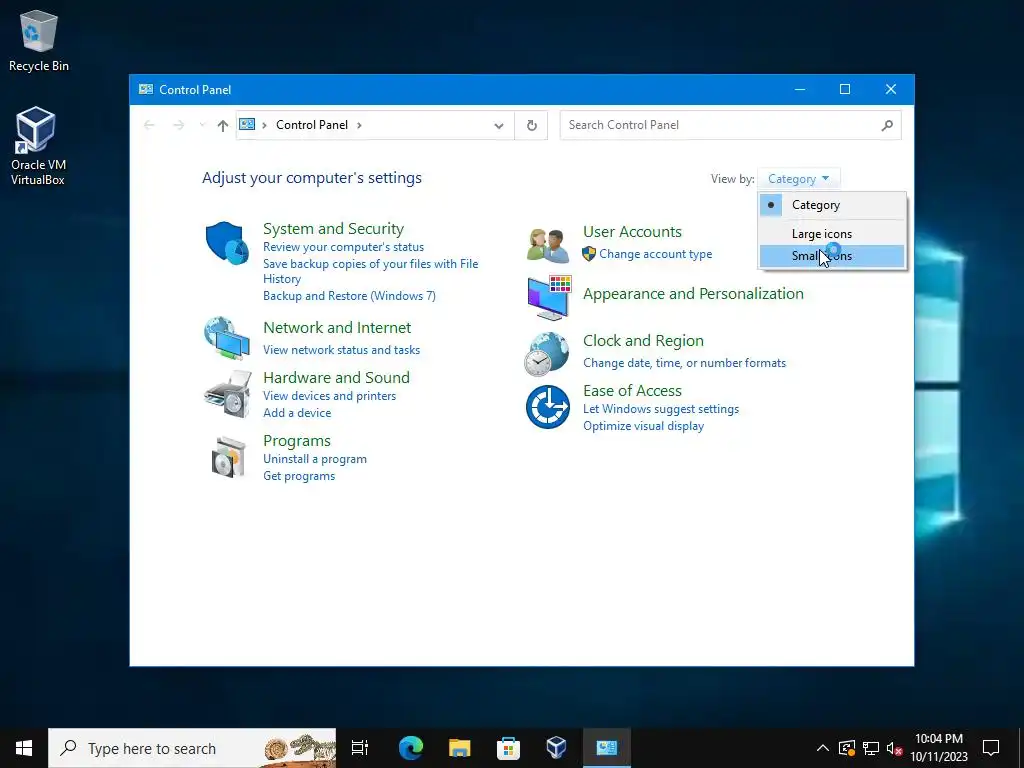Open the Ease of Access heading
This screenshot has height=768, width=1024.
pyautogui.click(x=632, y=391)
